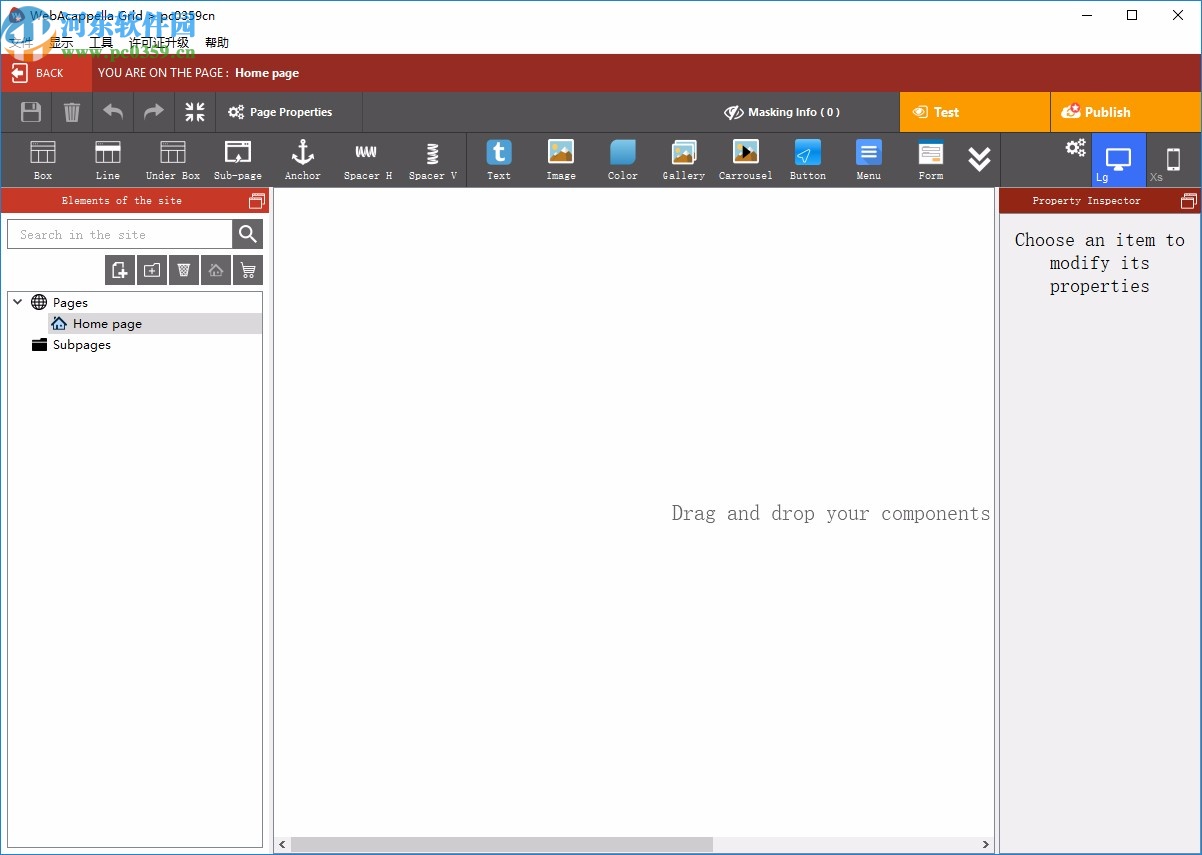Click the Publish button
Viewport: 1202px width, 855px height.
1126,112
